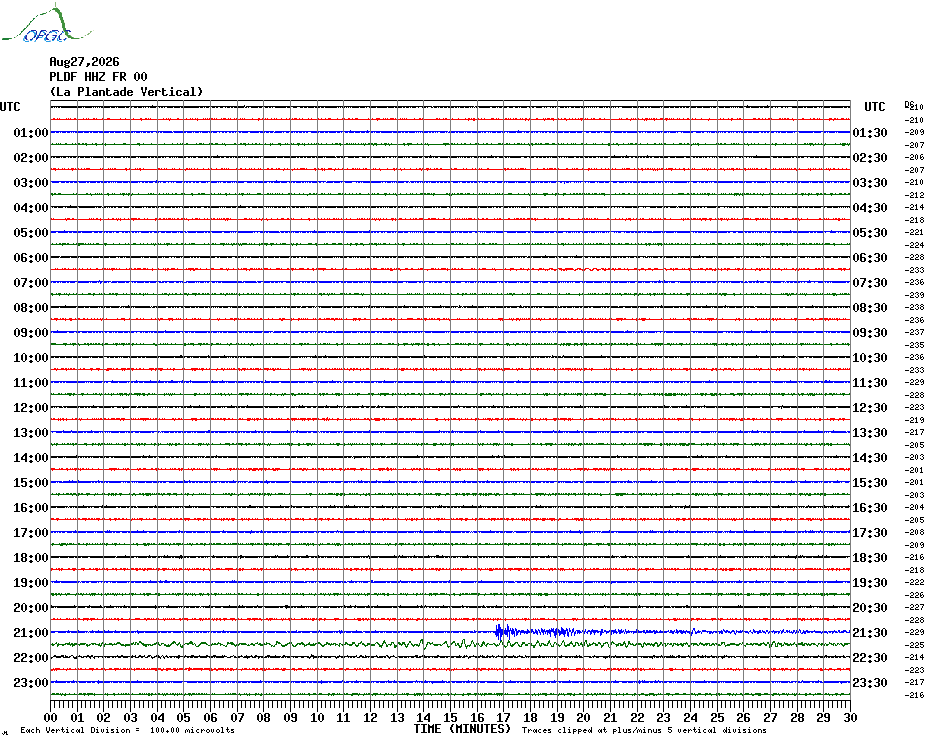The image size is (930, 744).
Task: Select minute 17 on the bottom axis
Action: 503,718
